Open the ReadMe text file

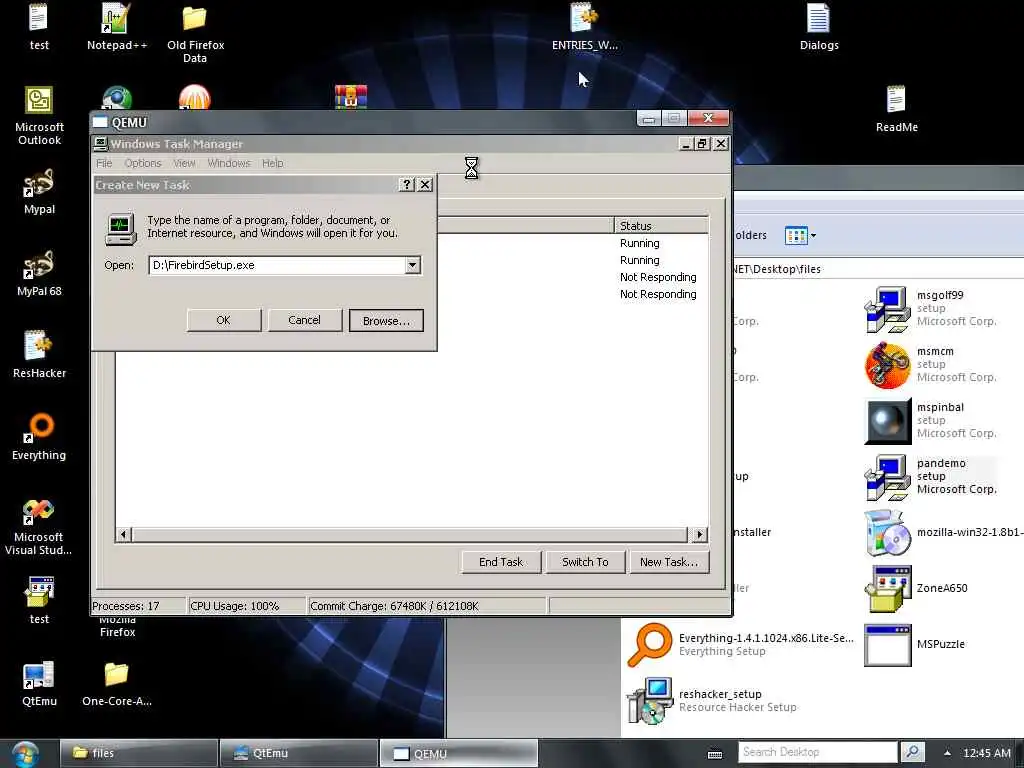point(896,108)
